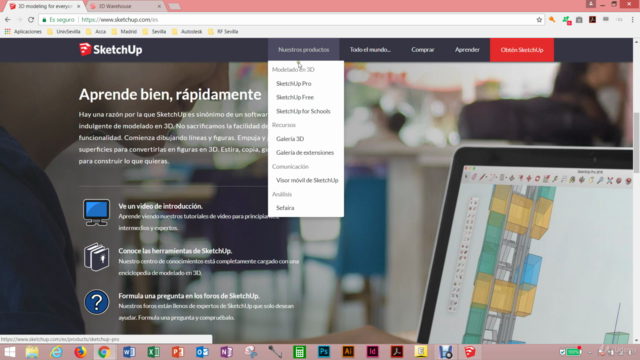Click the question mark forum icon
Viewport: 640px width, 360px height.
(x=97, y=302)
